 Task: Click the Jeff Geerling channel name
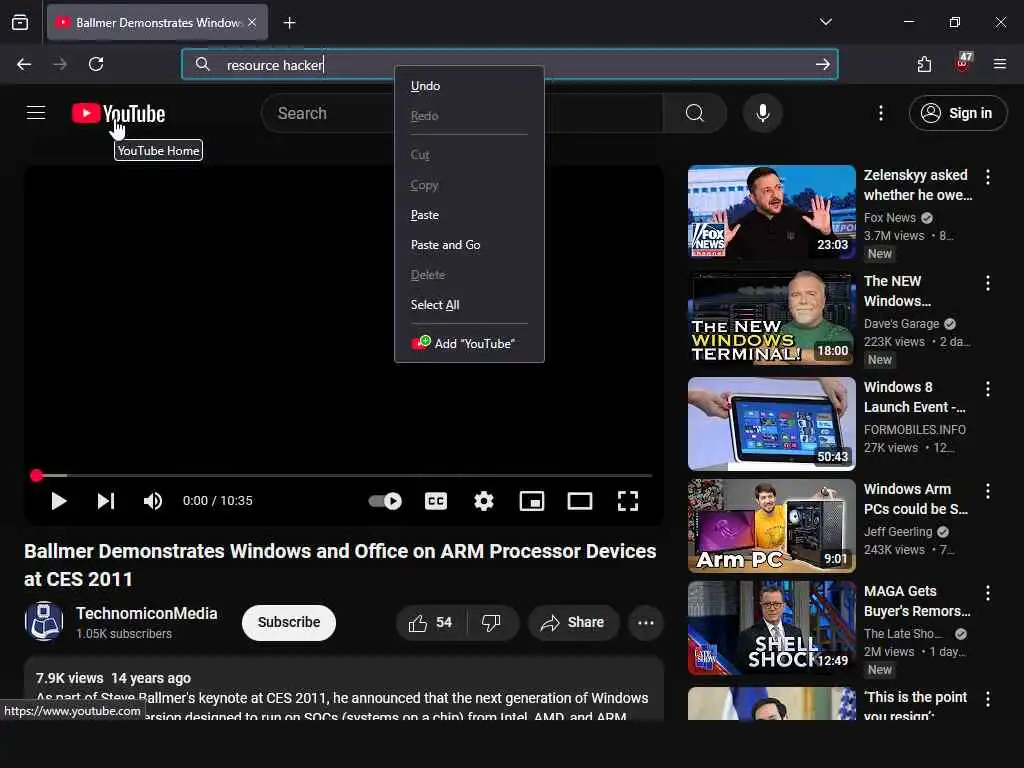(x=898, y=532)
